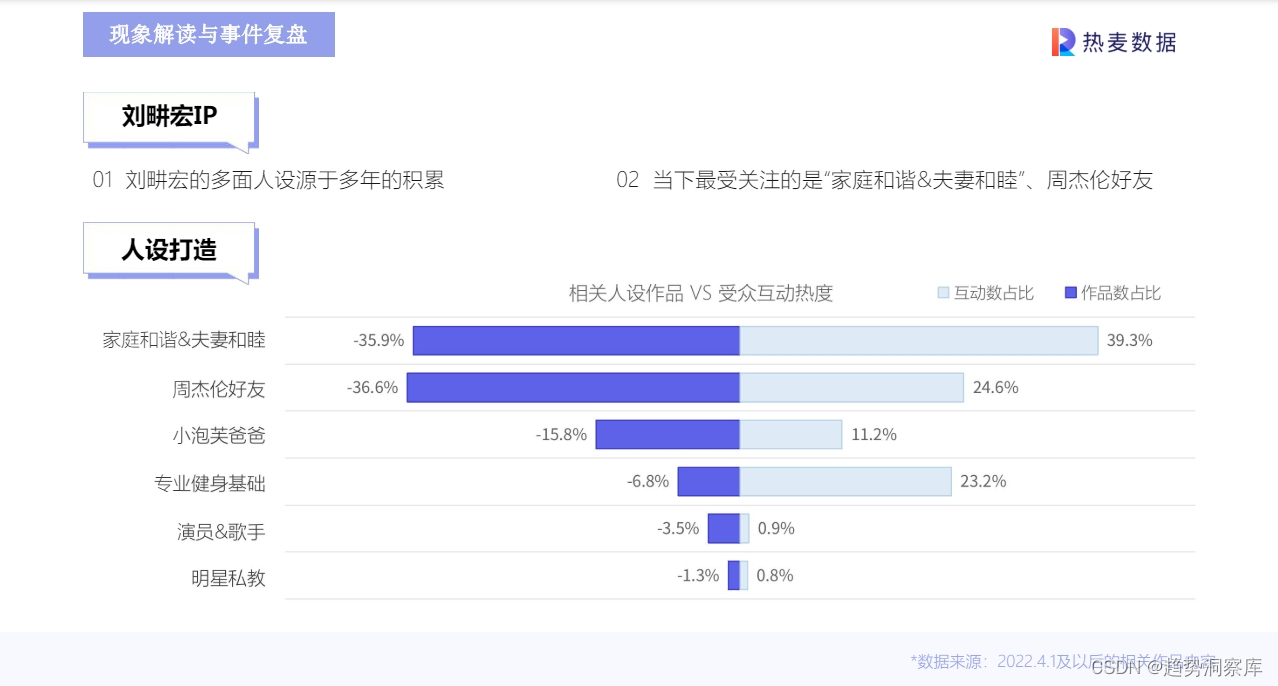Click the -3.5% dark bar for 演员&歌手
The image size is (1278, 686).
point(724,528)
